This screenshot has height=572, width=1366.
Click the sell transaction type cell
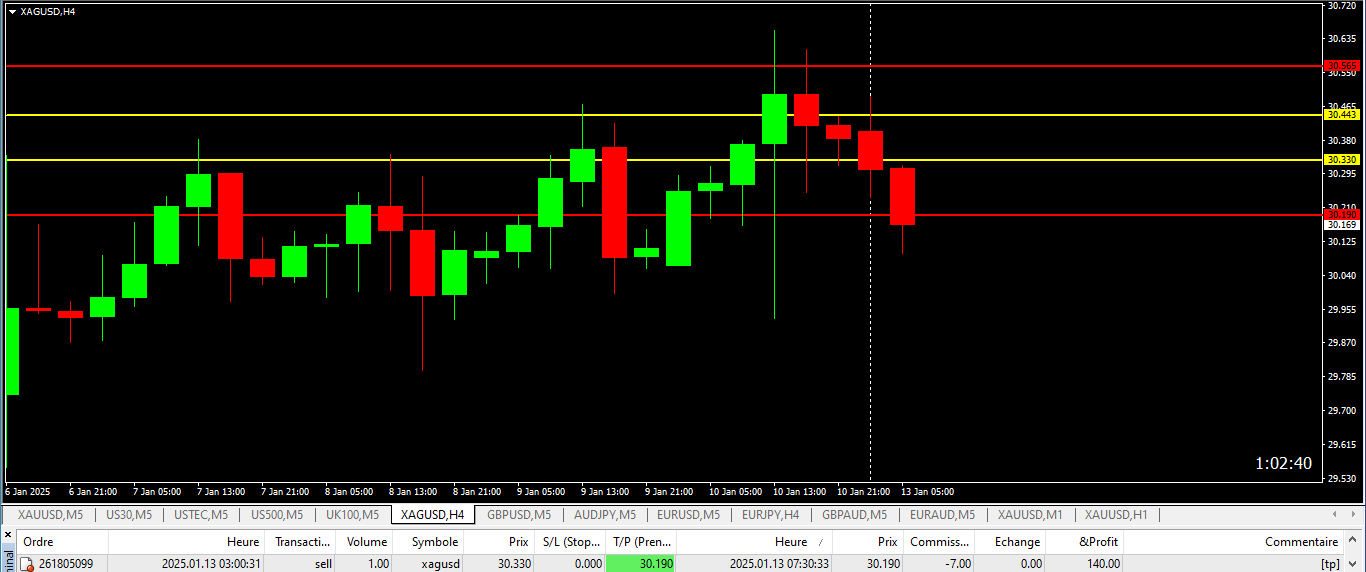[323, 564]
